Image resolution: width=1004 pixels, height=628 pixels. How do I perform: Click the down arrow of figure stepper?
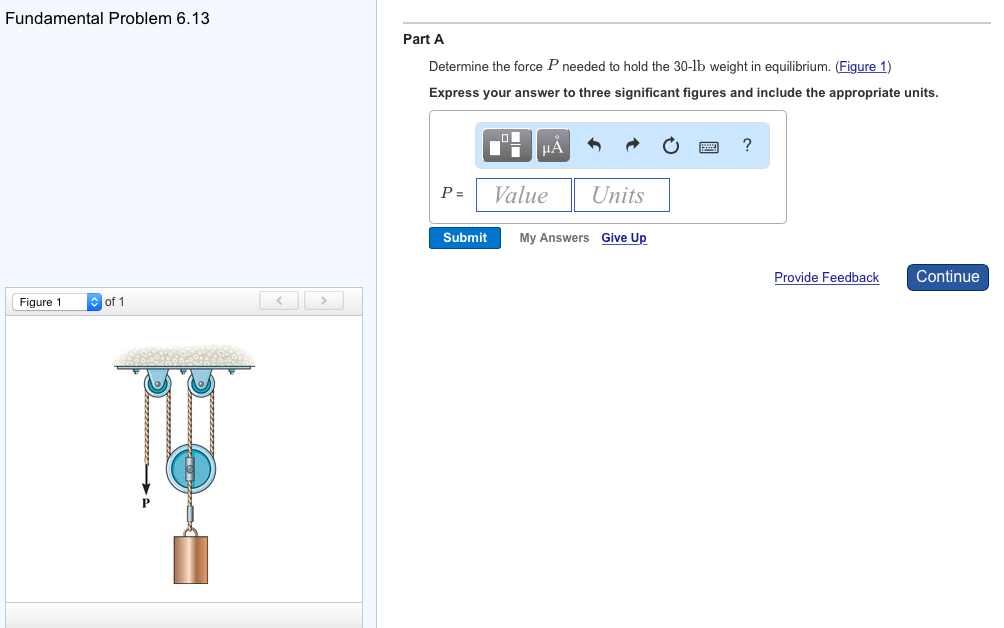click(x=93, y=305)
